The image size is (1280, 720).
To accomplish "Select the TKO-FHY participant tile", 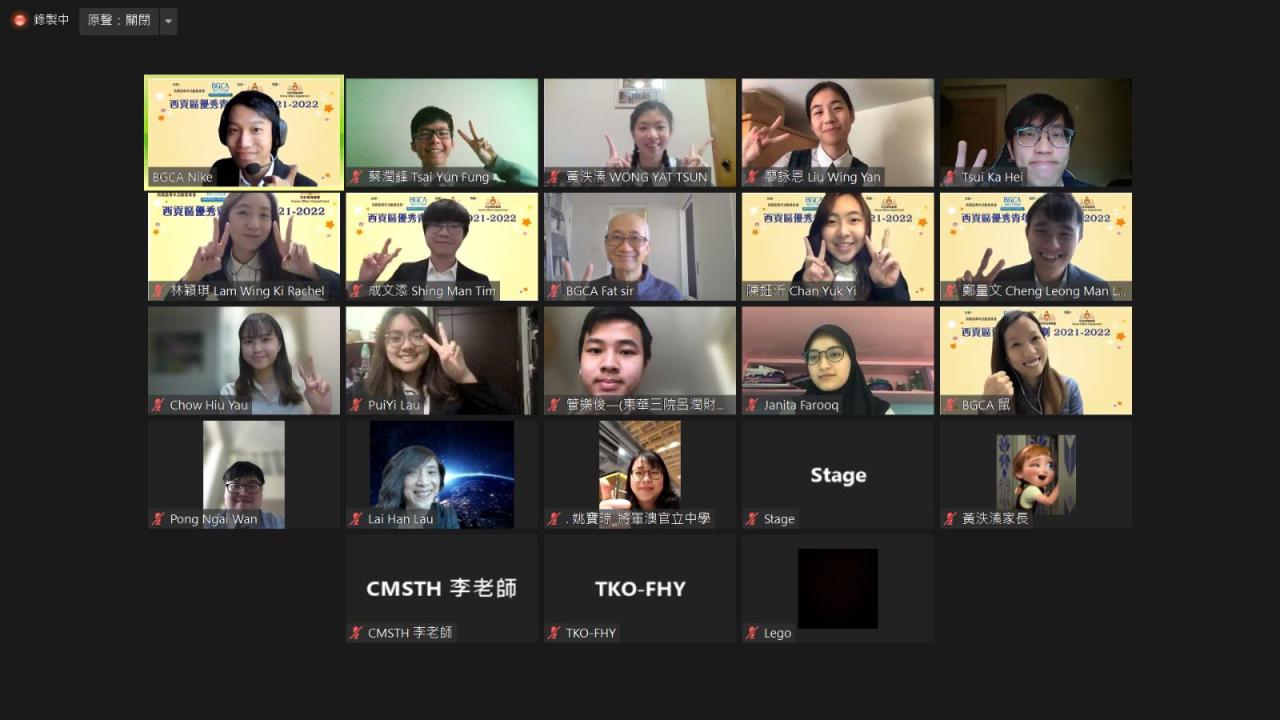I will pos(640,588).
